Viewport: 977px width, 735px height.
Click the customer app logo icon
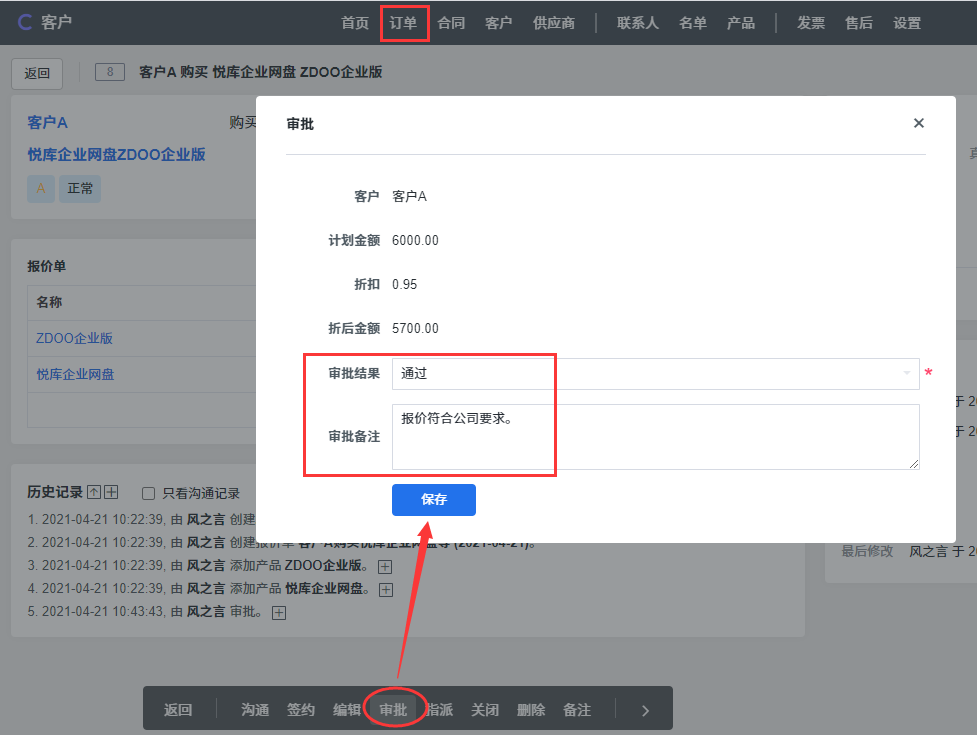click(x=24, y=22)
